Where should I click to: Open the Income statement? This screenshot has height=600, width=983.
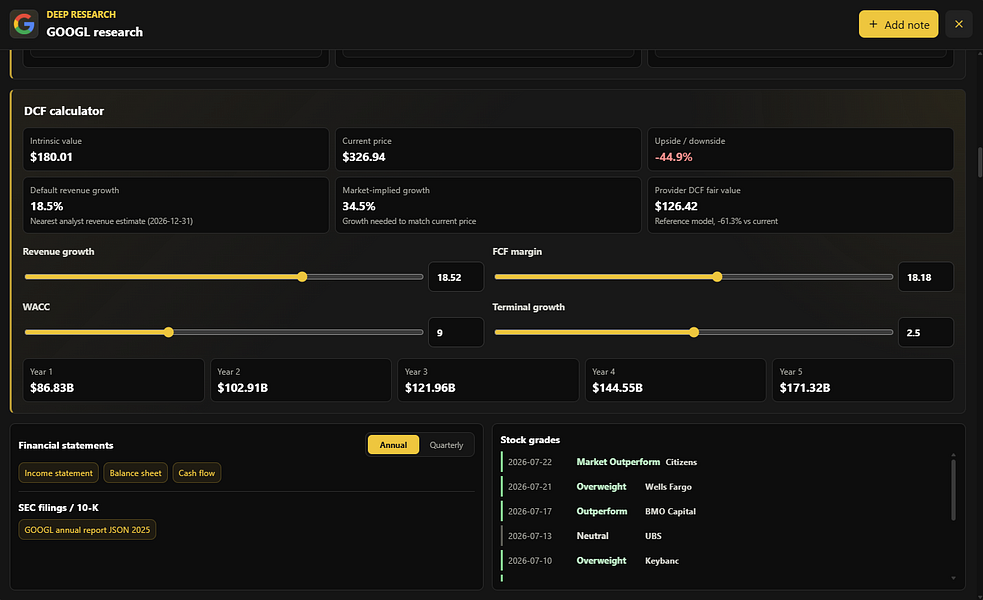coord(58,473)
